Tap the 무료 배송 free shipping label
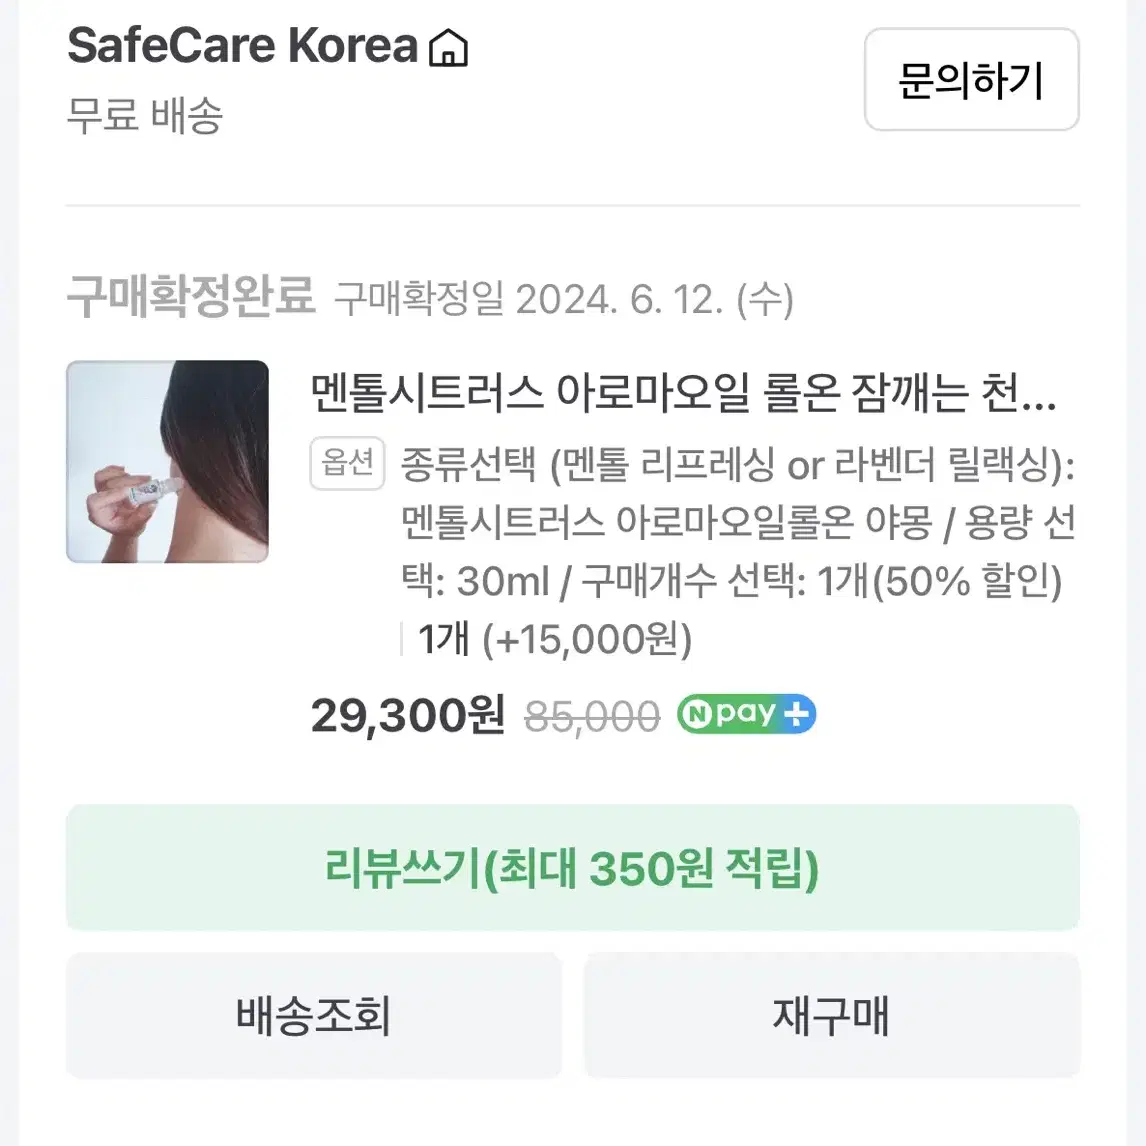 [145, 115]
